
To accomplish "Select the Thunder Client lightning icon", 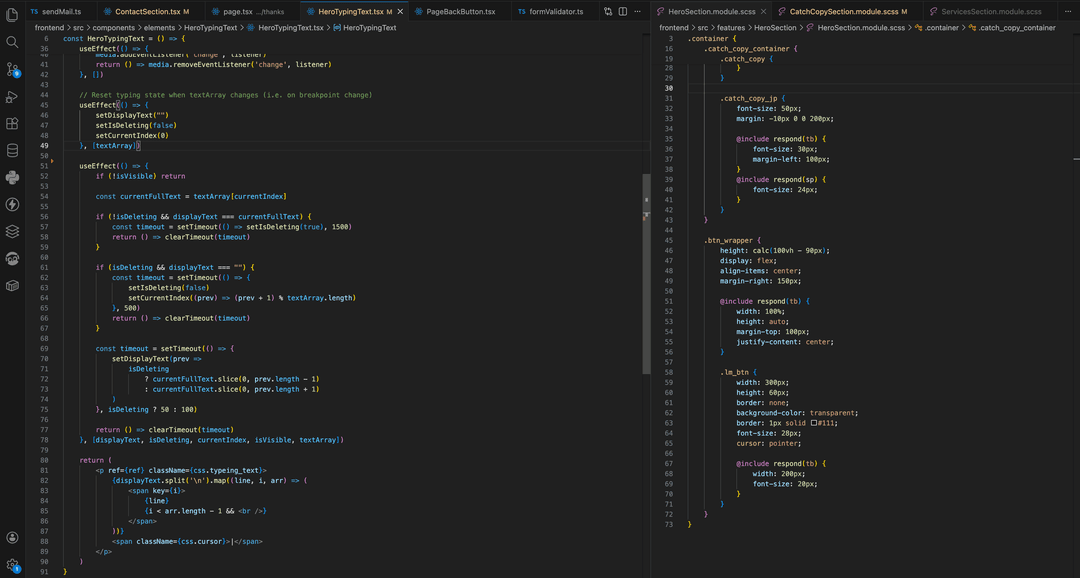I will point(11,204).
